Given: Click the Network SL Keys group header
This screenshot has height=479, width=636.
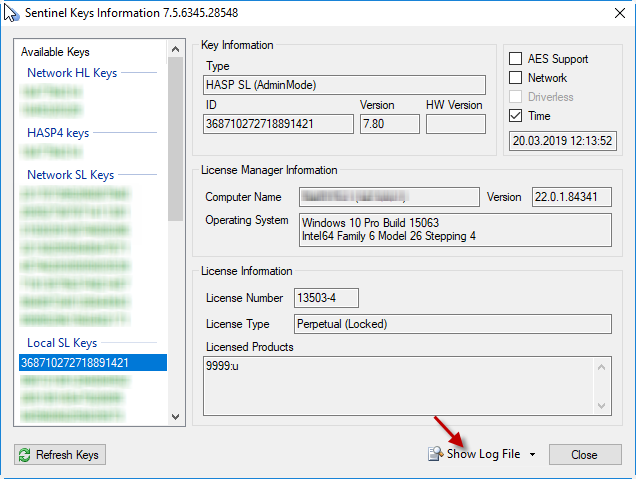Looking at the screenshot, I should click(x=71, y=175).
